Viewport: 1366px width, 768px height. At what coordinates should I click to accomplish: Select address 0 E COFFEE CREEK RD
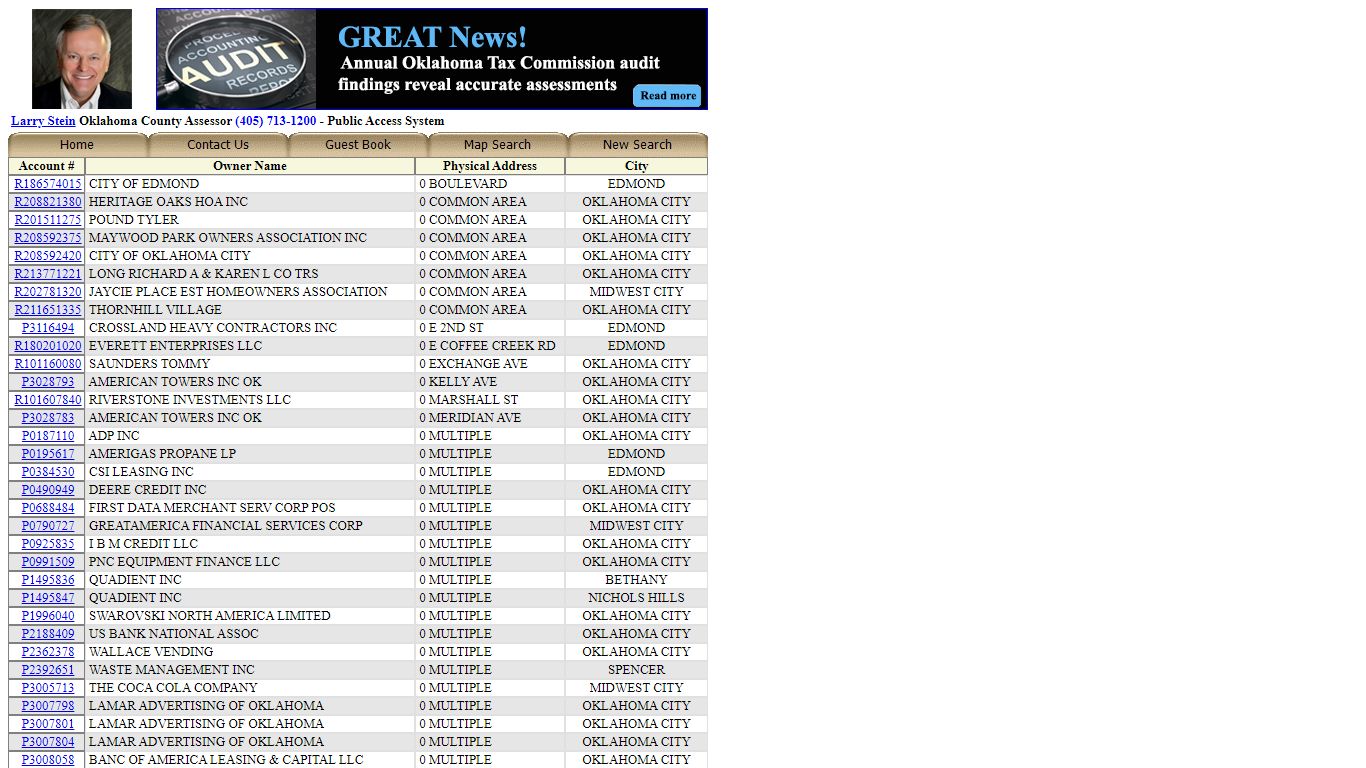(x=487, y=346)
